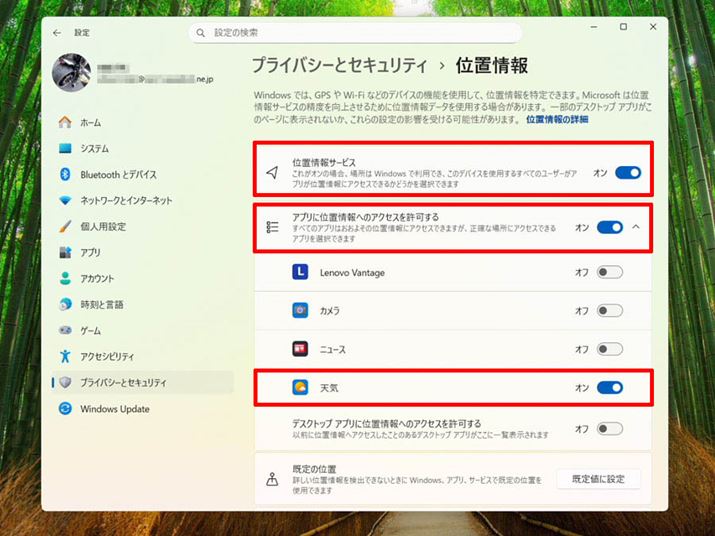Click the 天気 weather app icon
The image size is (715, 536).
coord(299,387)
